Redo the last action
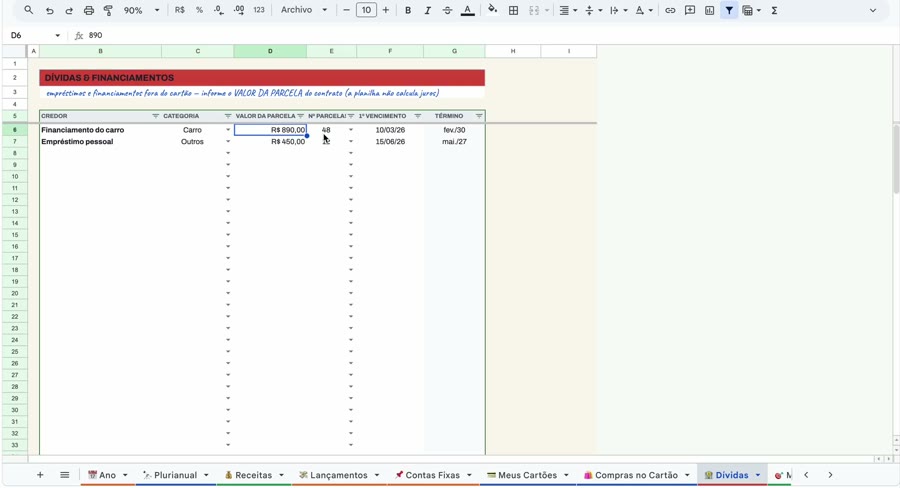The image size is (900, 488). point(69,10)
